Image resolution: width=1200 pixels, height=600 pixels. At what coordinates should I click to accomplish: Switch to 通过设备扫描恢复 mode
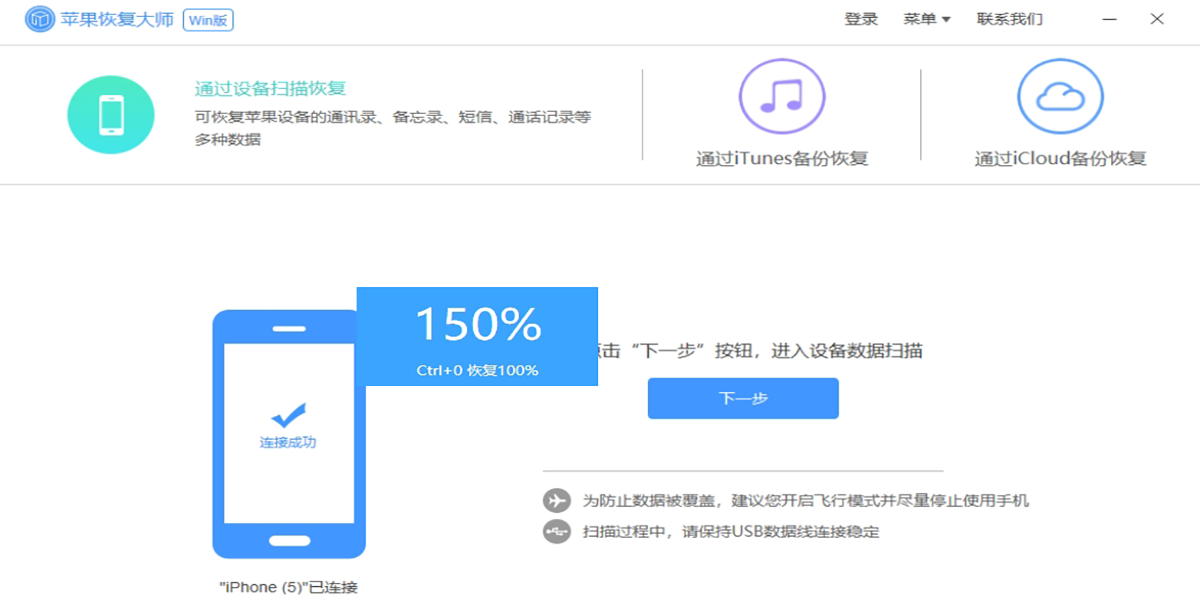click(x=270, y=89)
